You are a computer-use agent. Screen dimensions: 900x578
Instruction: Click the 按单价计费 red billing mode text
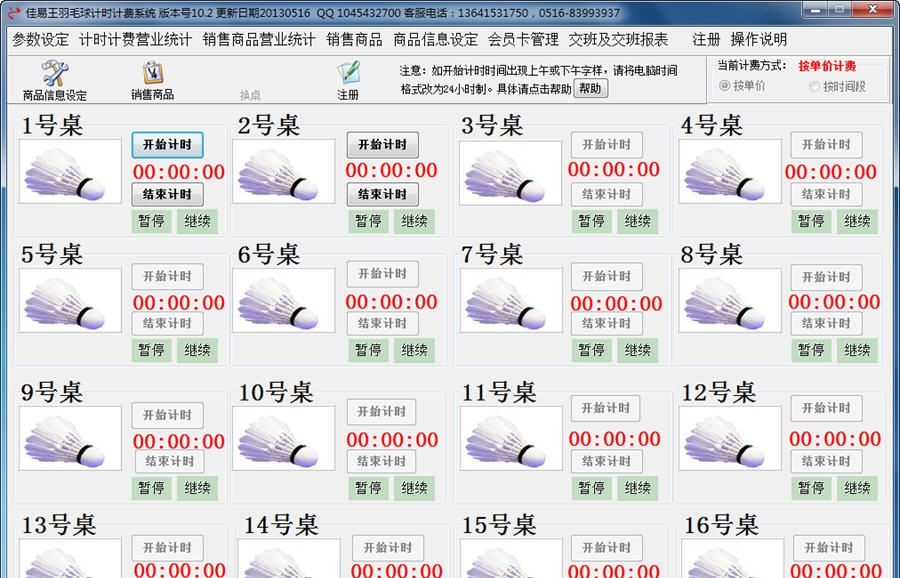827,66
